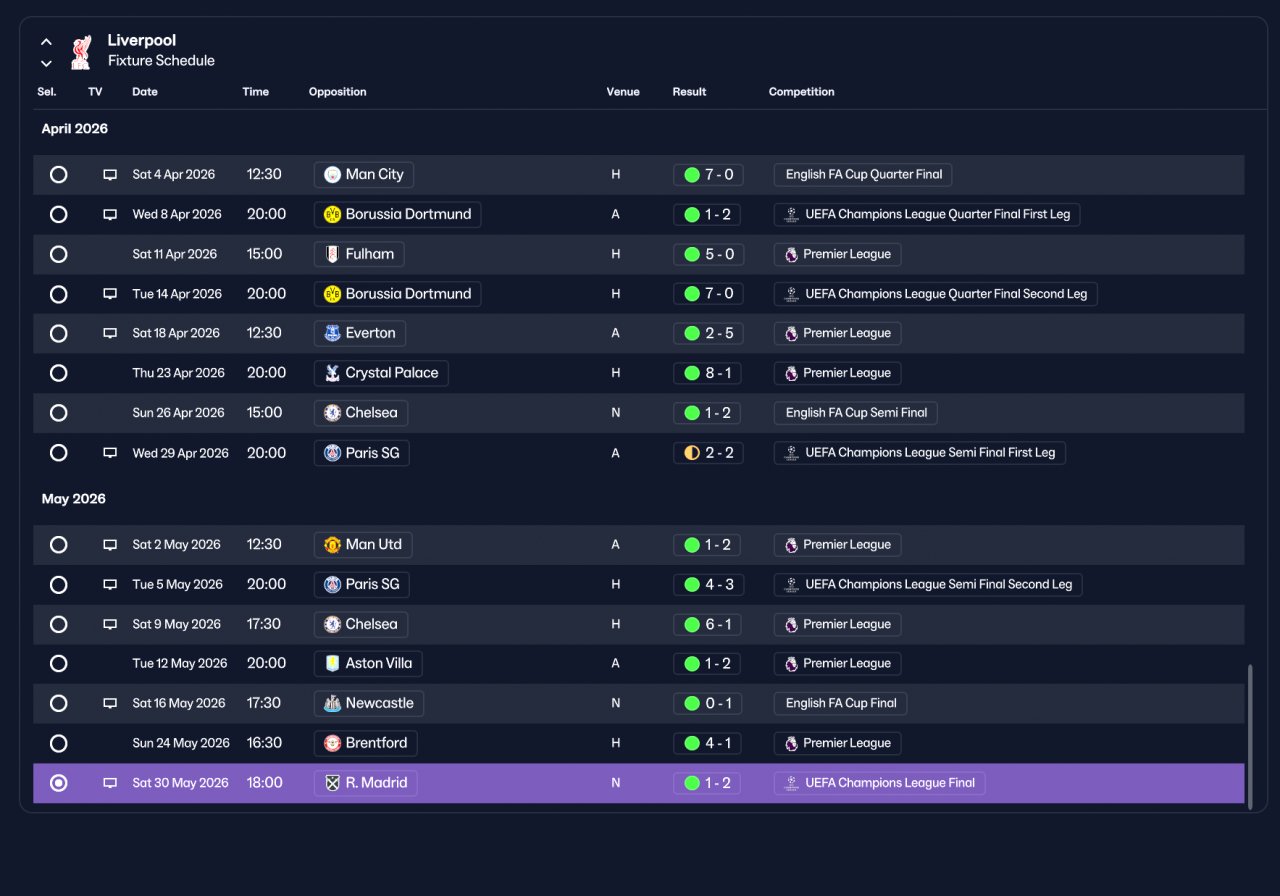Sort by the Competition column header
This screenshot has height=896, width=1280.
click(801, 92)
